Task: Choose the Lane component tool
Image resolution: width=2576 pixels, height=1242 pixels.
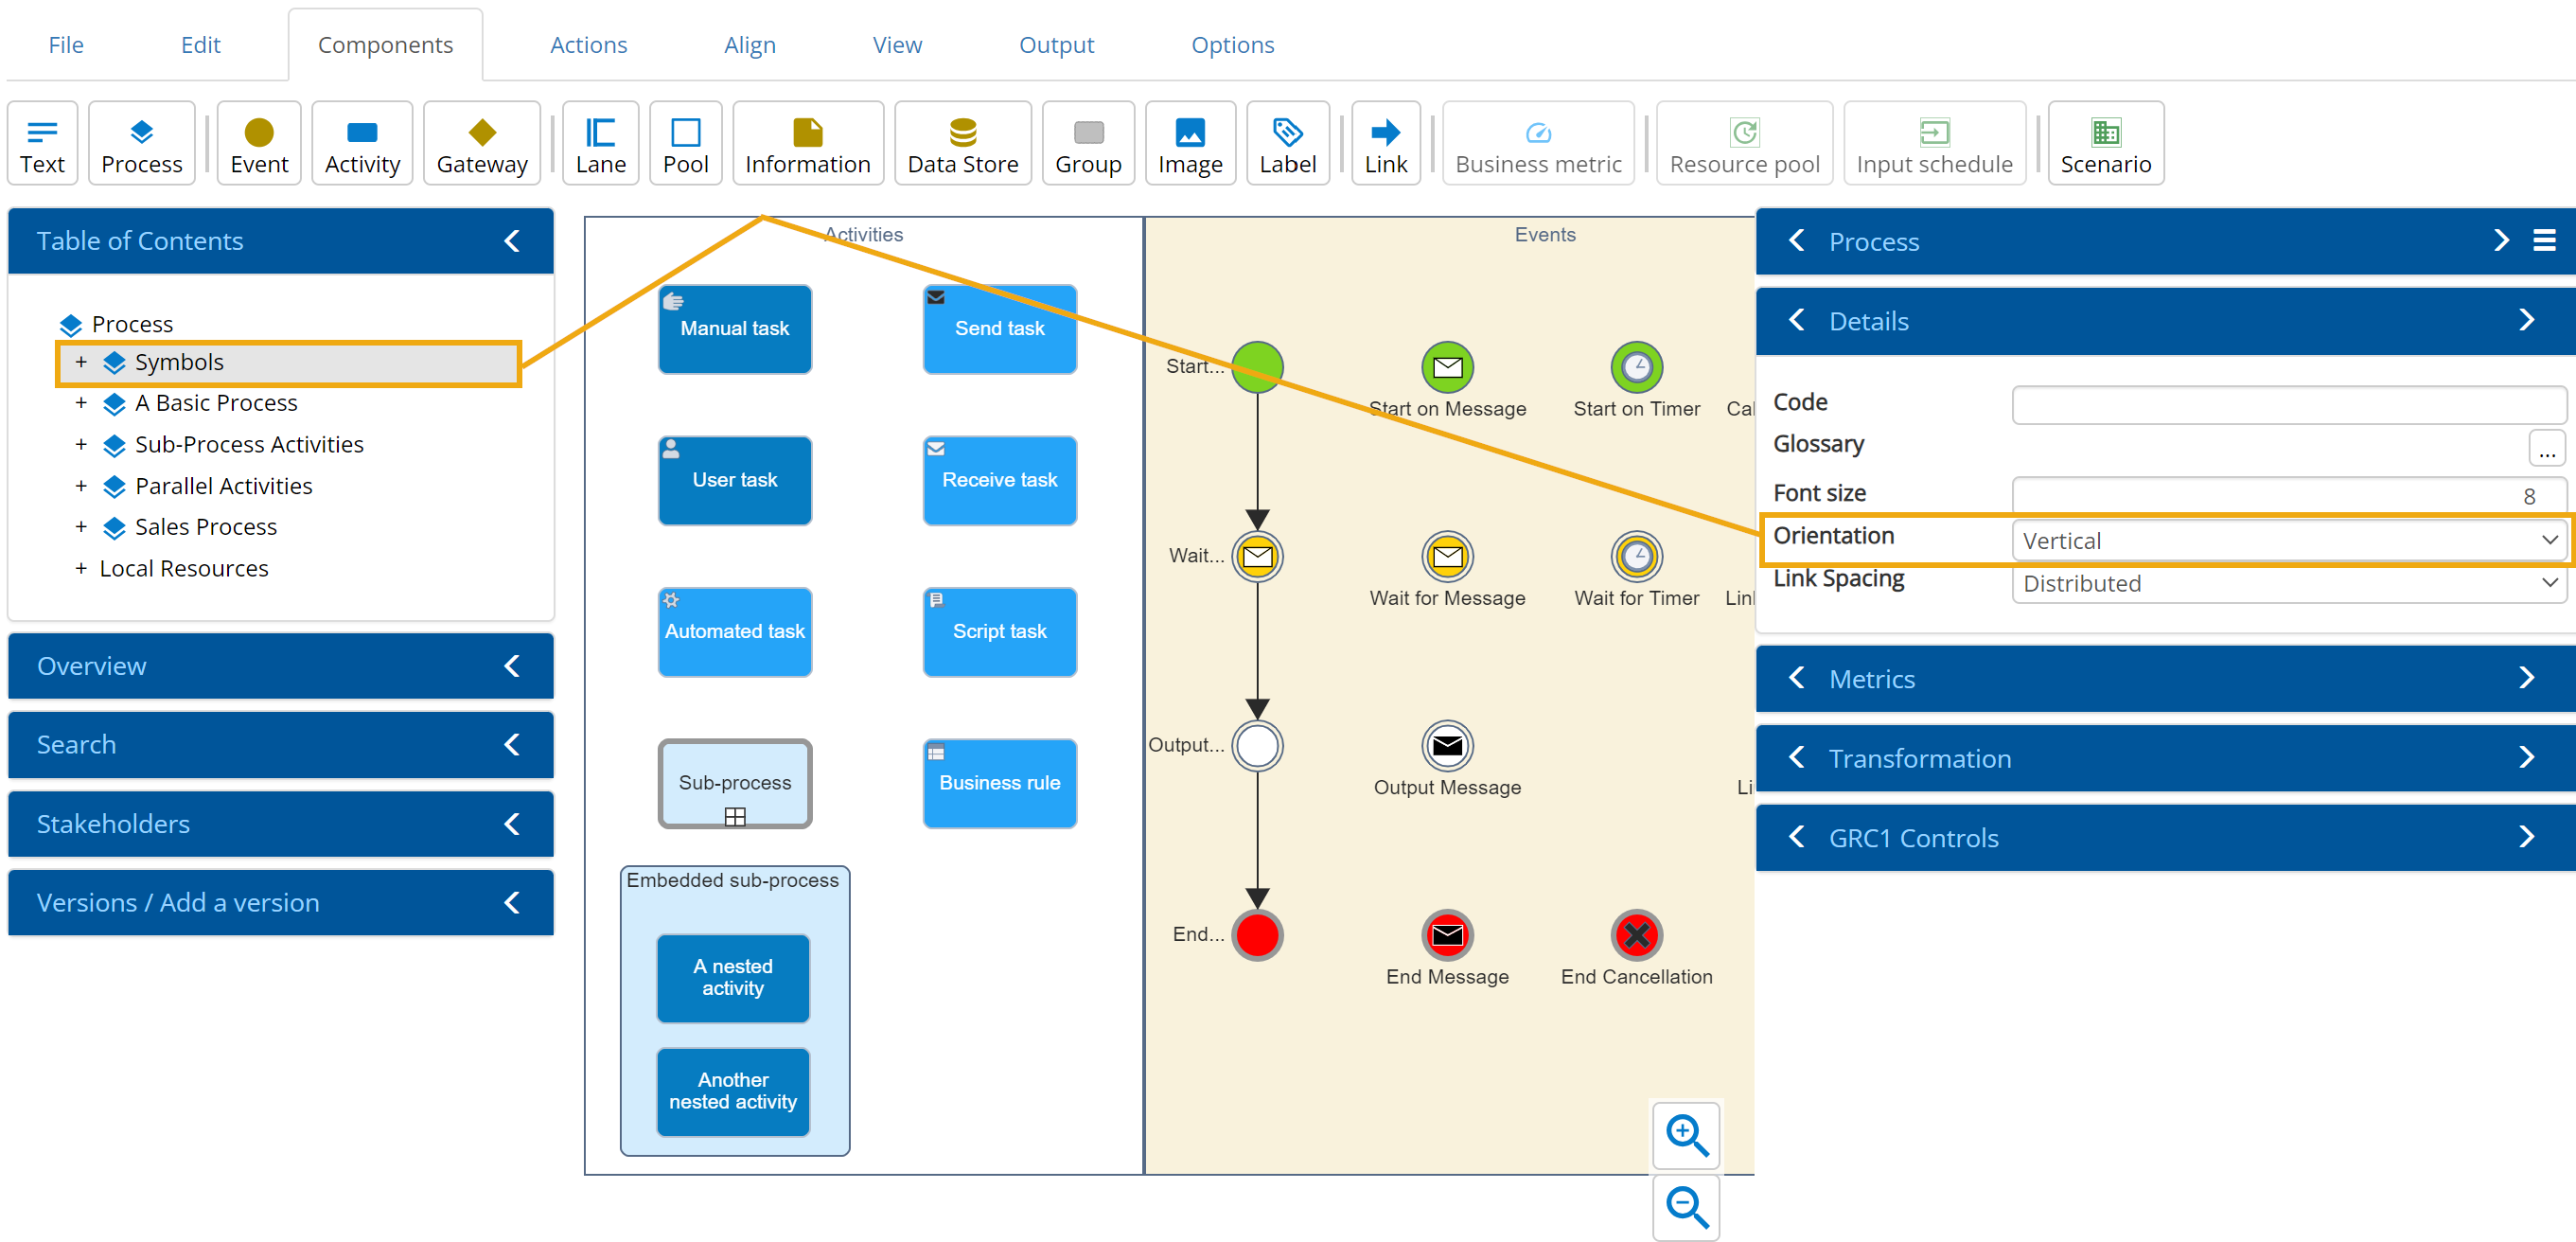Action: coord(600,144)
